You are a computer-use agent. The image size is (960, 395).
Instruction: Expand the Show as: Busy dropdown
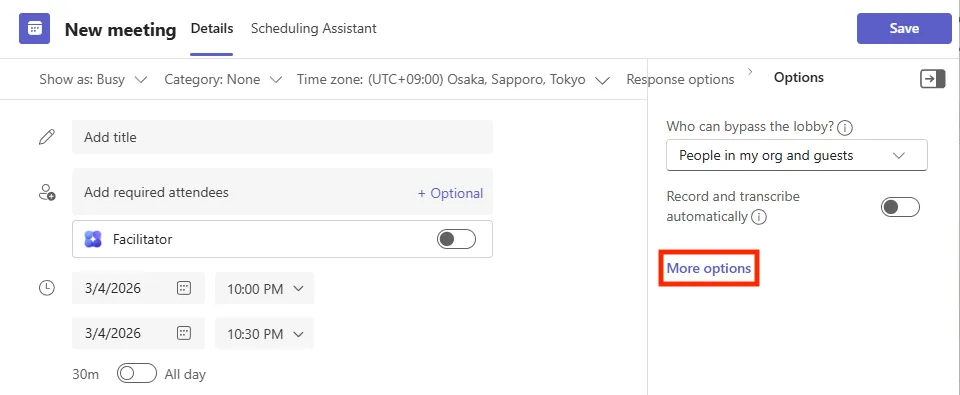[93, 80]
